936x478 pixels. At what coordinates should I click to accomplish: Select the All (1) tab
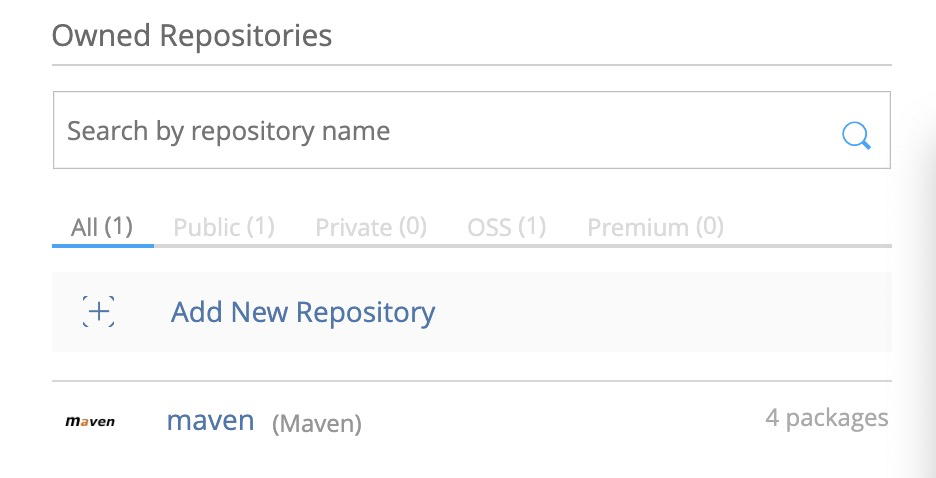102,227
